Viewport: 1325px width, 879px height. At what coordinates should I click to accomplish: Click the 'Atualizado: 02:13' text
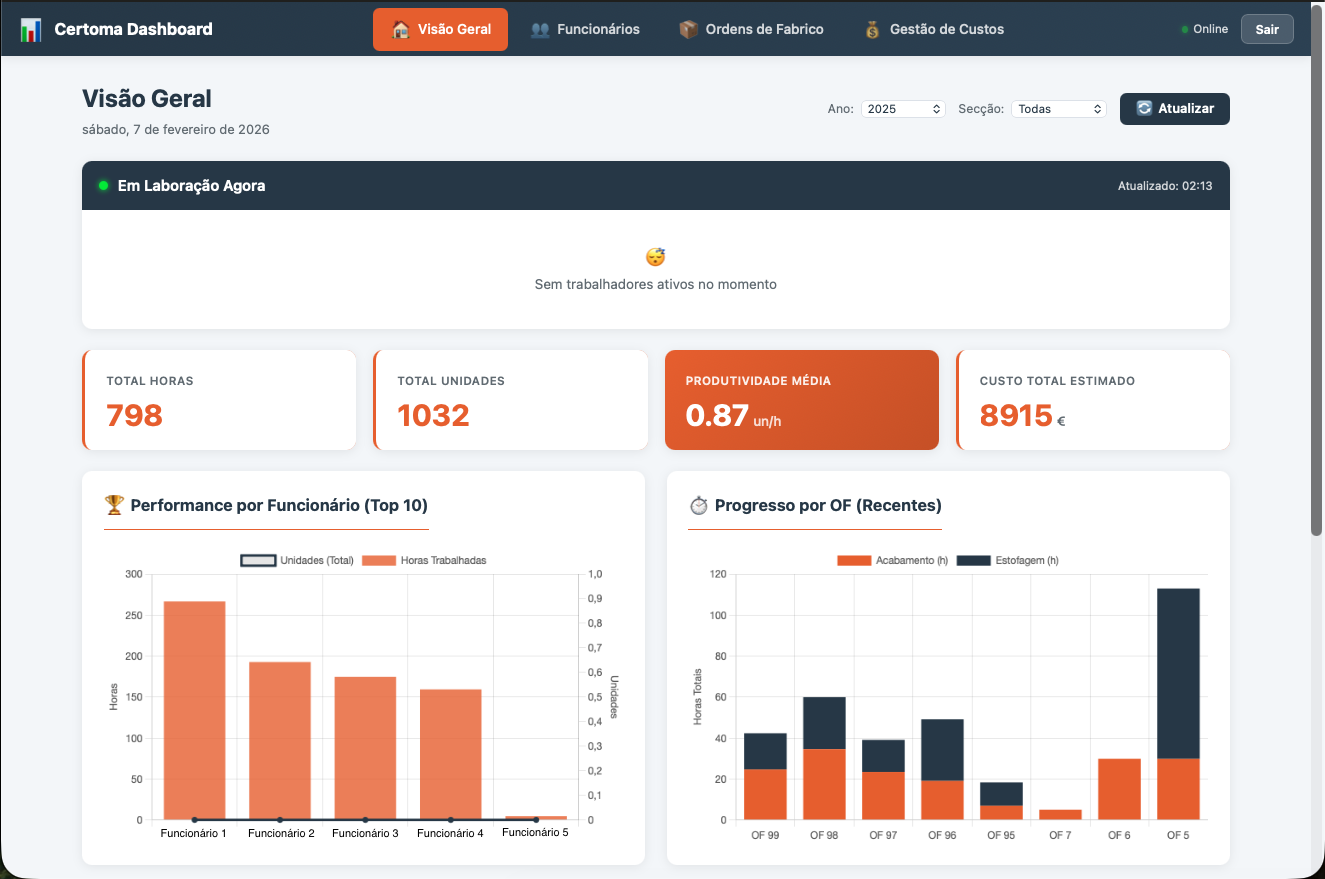coord(1165,186)
